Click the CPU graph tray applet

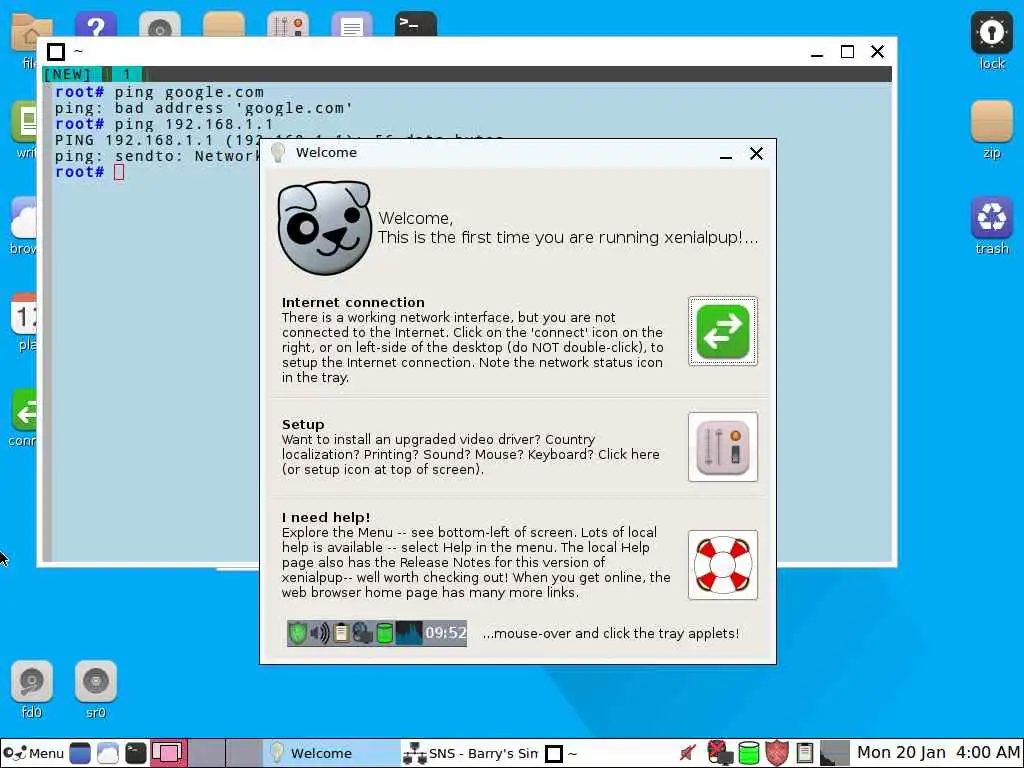point(834,753)
